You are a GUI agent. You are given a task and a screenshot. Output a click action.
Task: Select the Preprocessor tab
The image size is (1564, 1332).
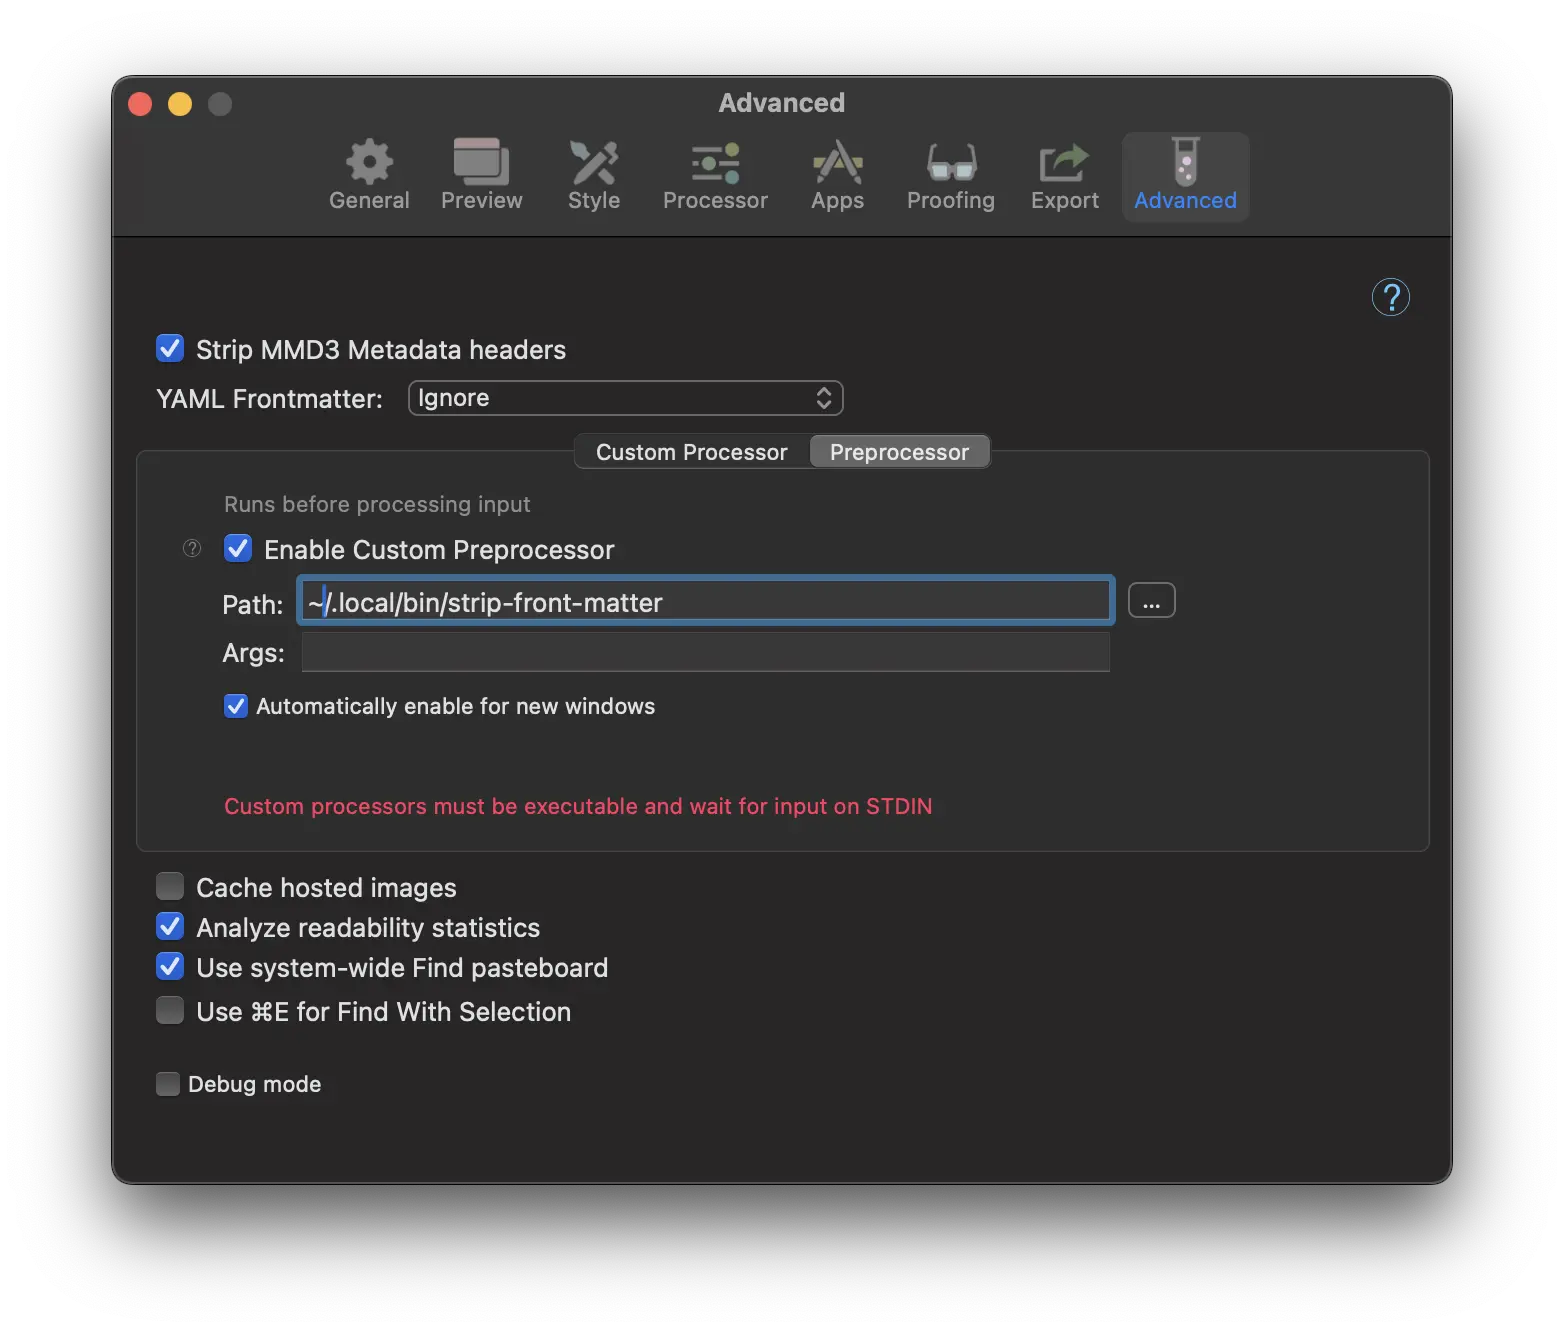(x=899, y=452)
